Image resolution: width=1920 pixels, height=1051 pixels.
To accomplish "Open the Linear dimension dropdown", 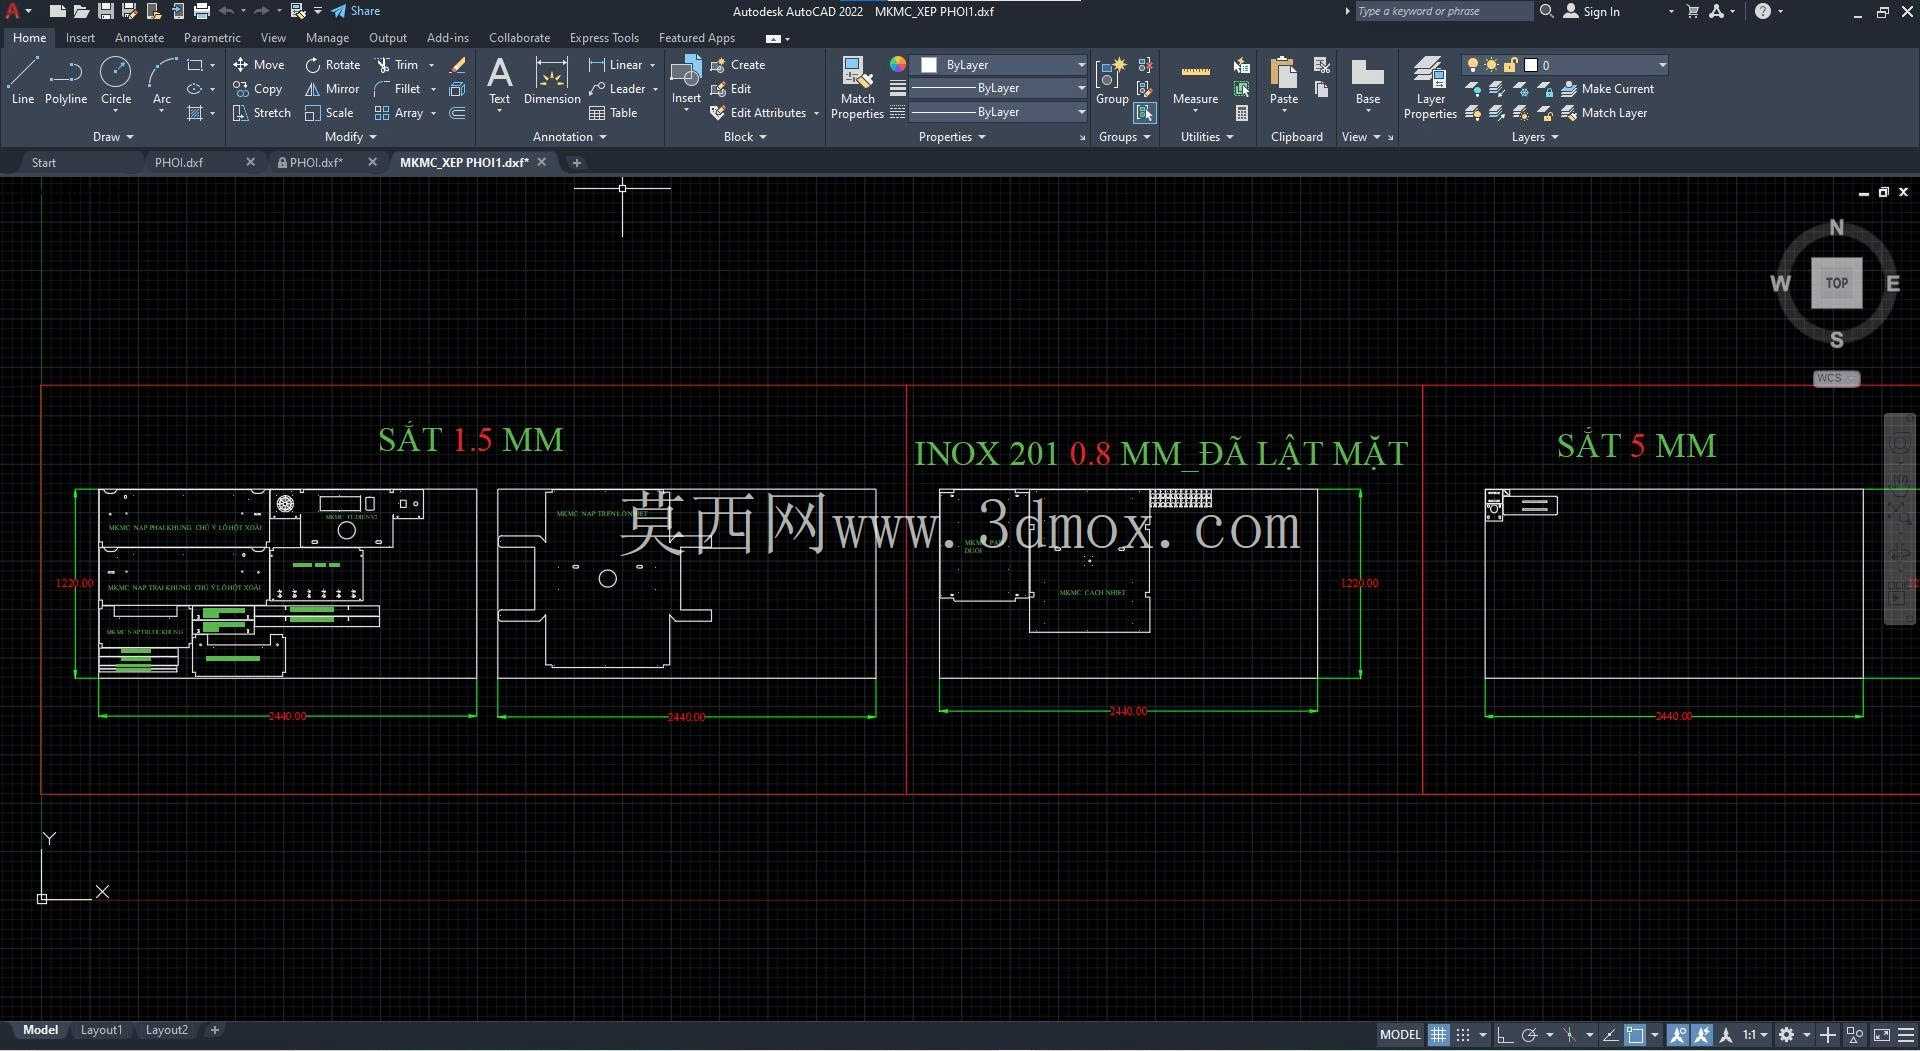I will pyautogui.click(x=652, y=65).
